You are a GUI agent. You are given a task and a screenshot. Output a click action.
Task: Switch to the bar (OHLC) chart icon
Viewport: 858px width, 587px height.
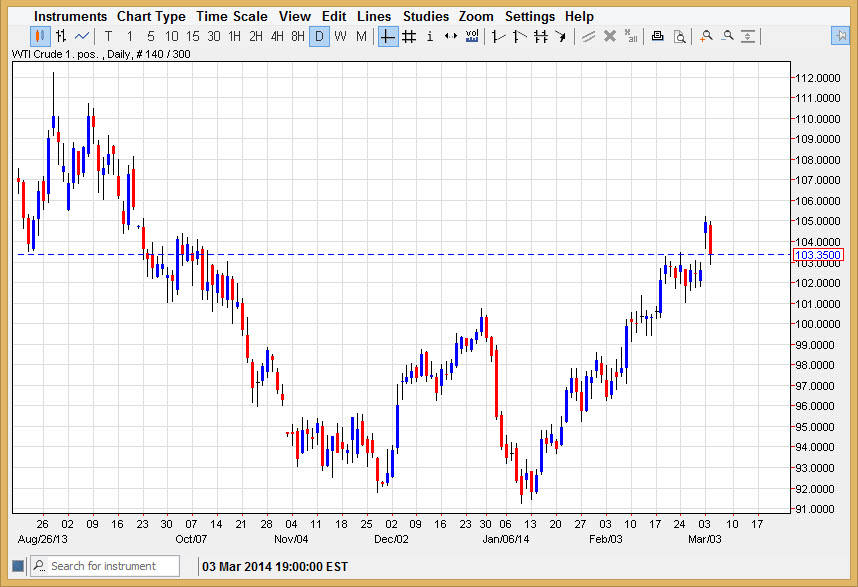(60, 36)
